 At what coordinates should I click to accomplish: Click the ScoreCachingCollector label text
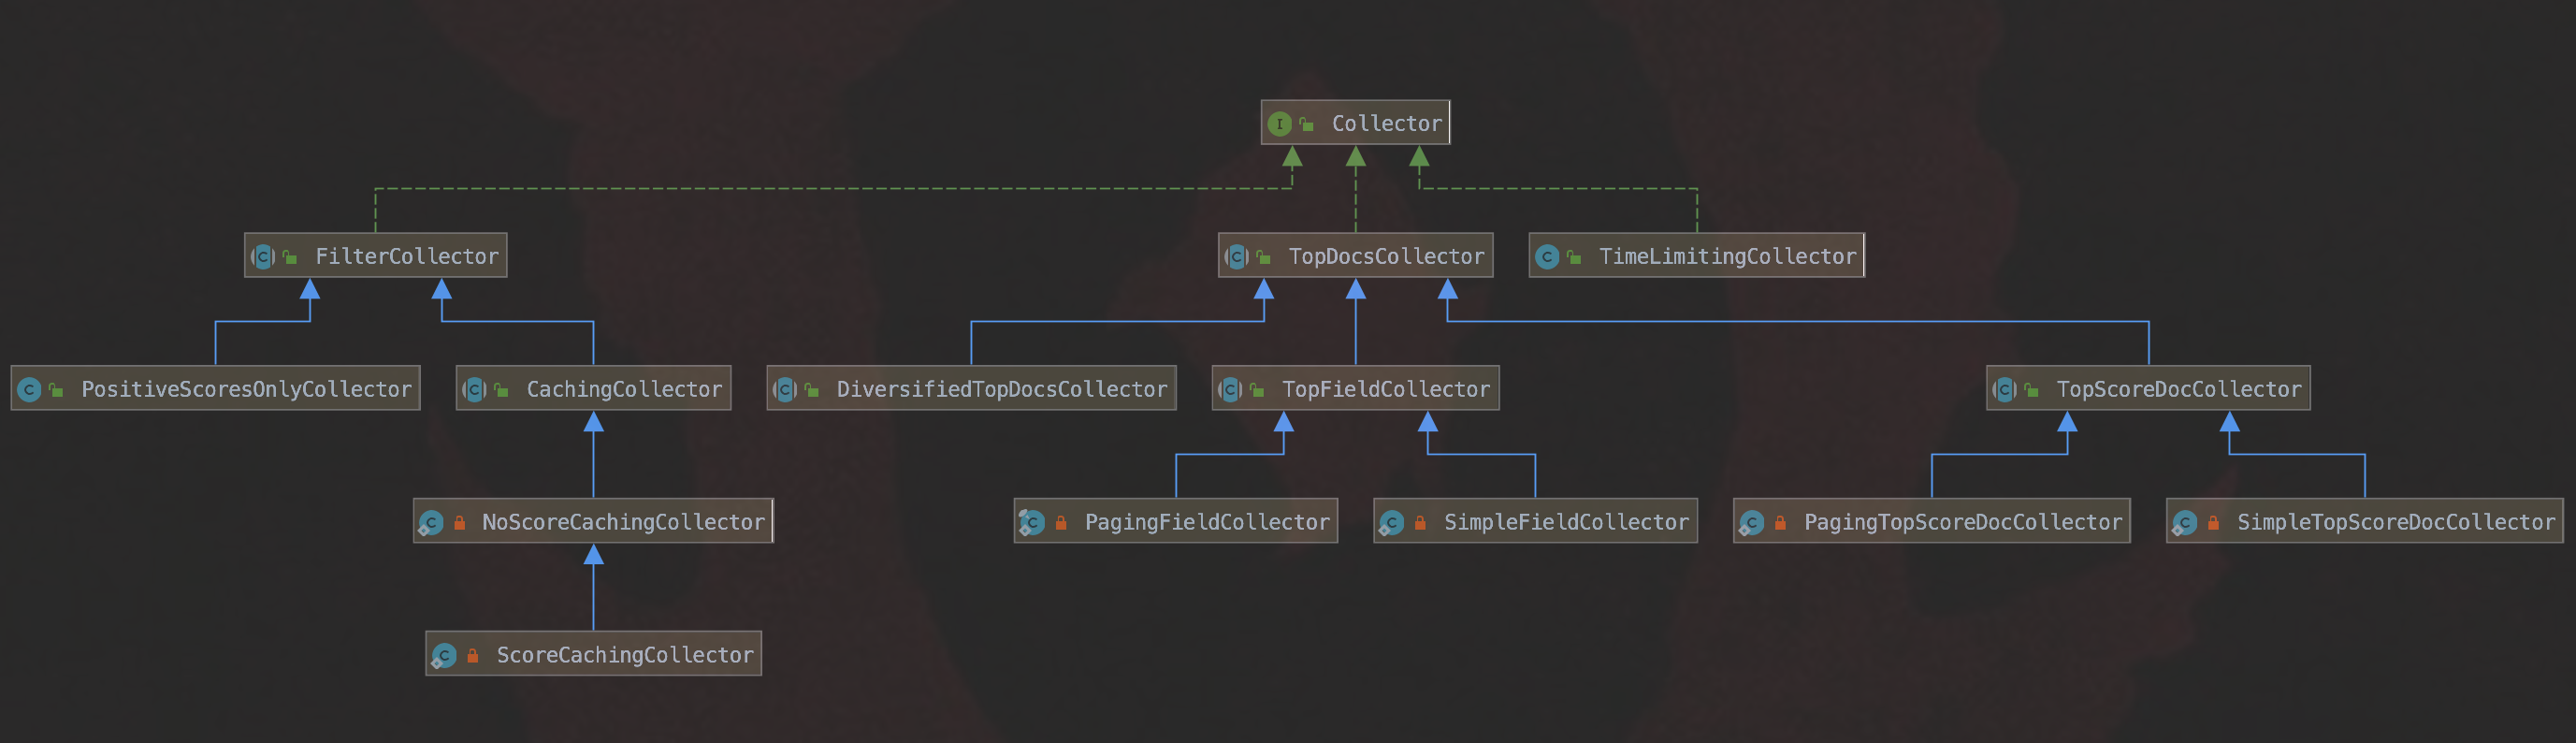[x=625, y=655]
